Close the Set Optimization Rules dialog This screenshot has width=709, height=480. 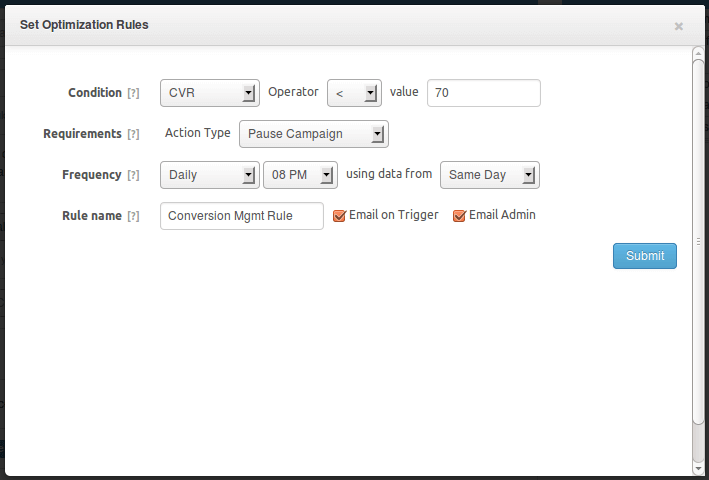679,26
